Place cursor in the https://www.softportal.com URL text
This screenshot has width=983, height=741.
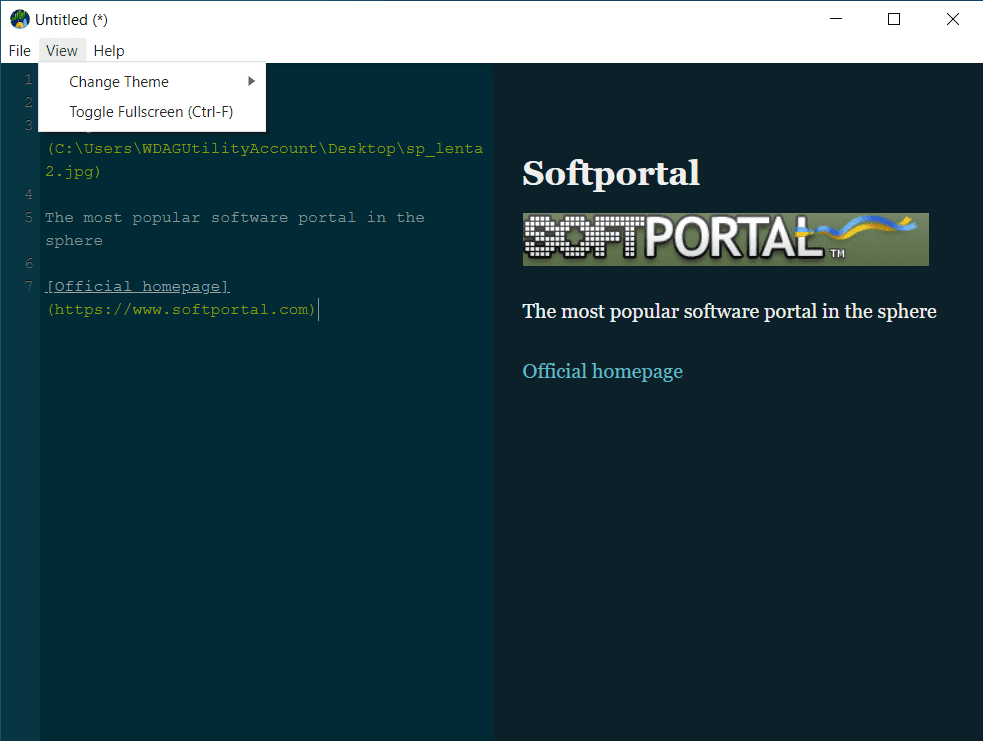coord(182,310)
